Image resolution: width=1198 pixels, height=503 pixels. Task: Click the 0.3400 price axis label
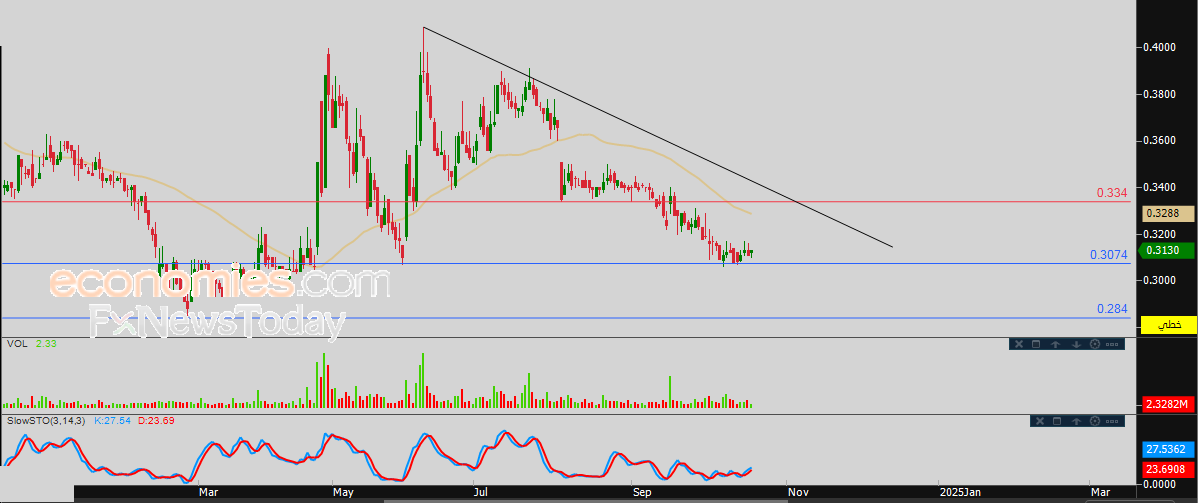coord(1158,187)
